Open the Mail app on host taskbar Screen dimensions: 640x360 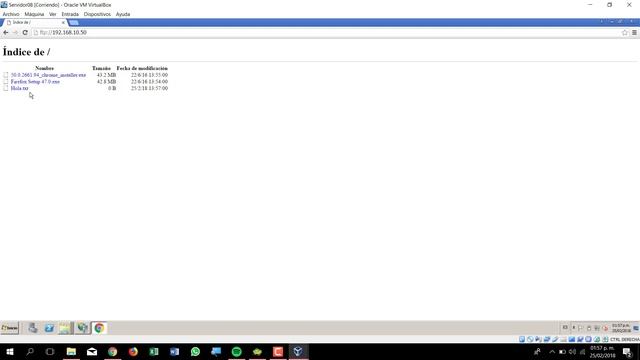click(x=92, y=352)
